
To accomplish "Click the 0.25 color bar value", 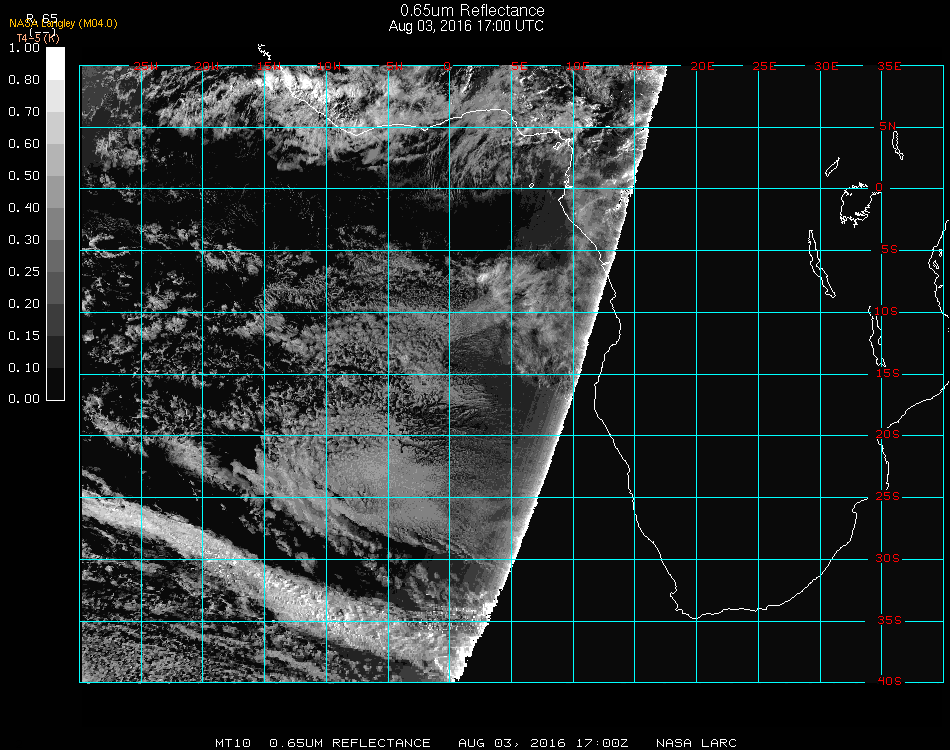I will pyautogui.click(x=24, y=272).
